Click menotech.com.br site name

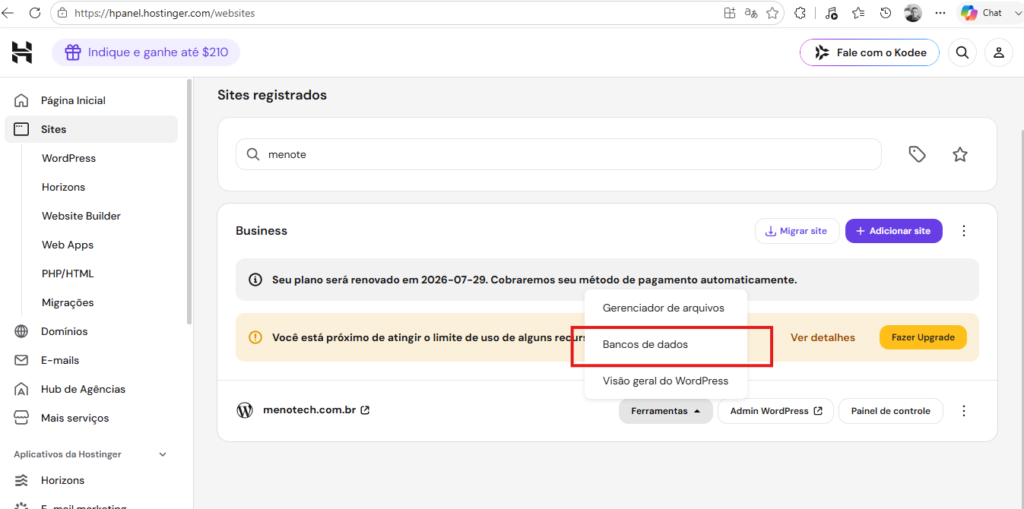pos(309,411)
